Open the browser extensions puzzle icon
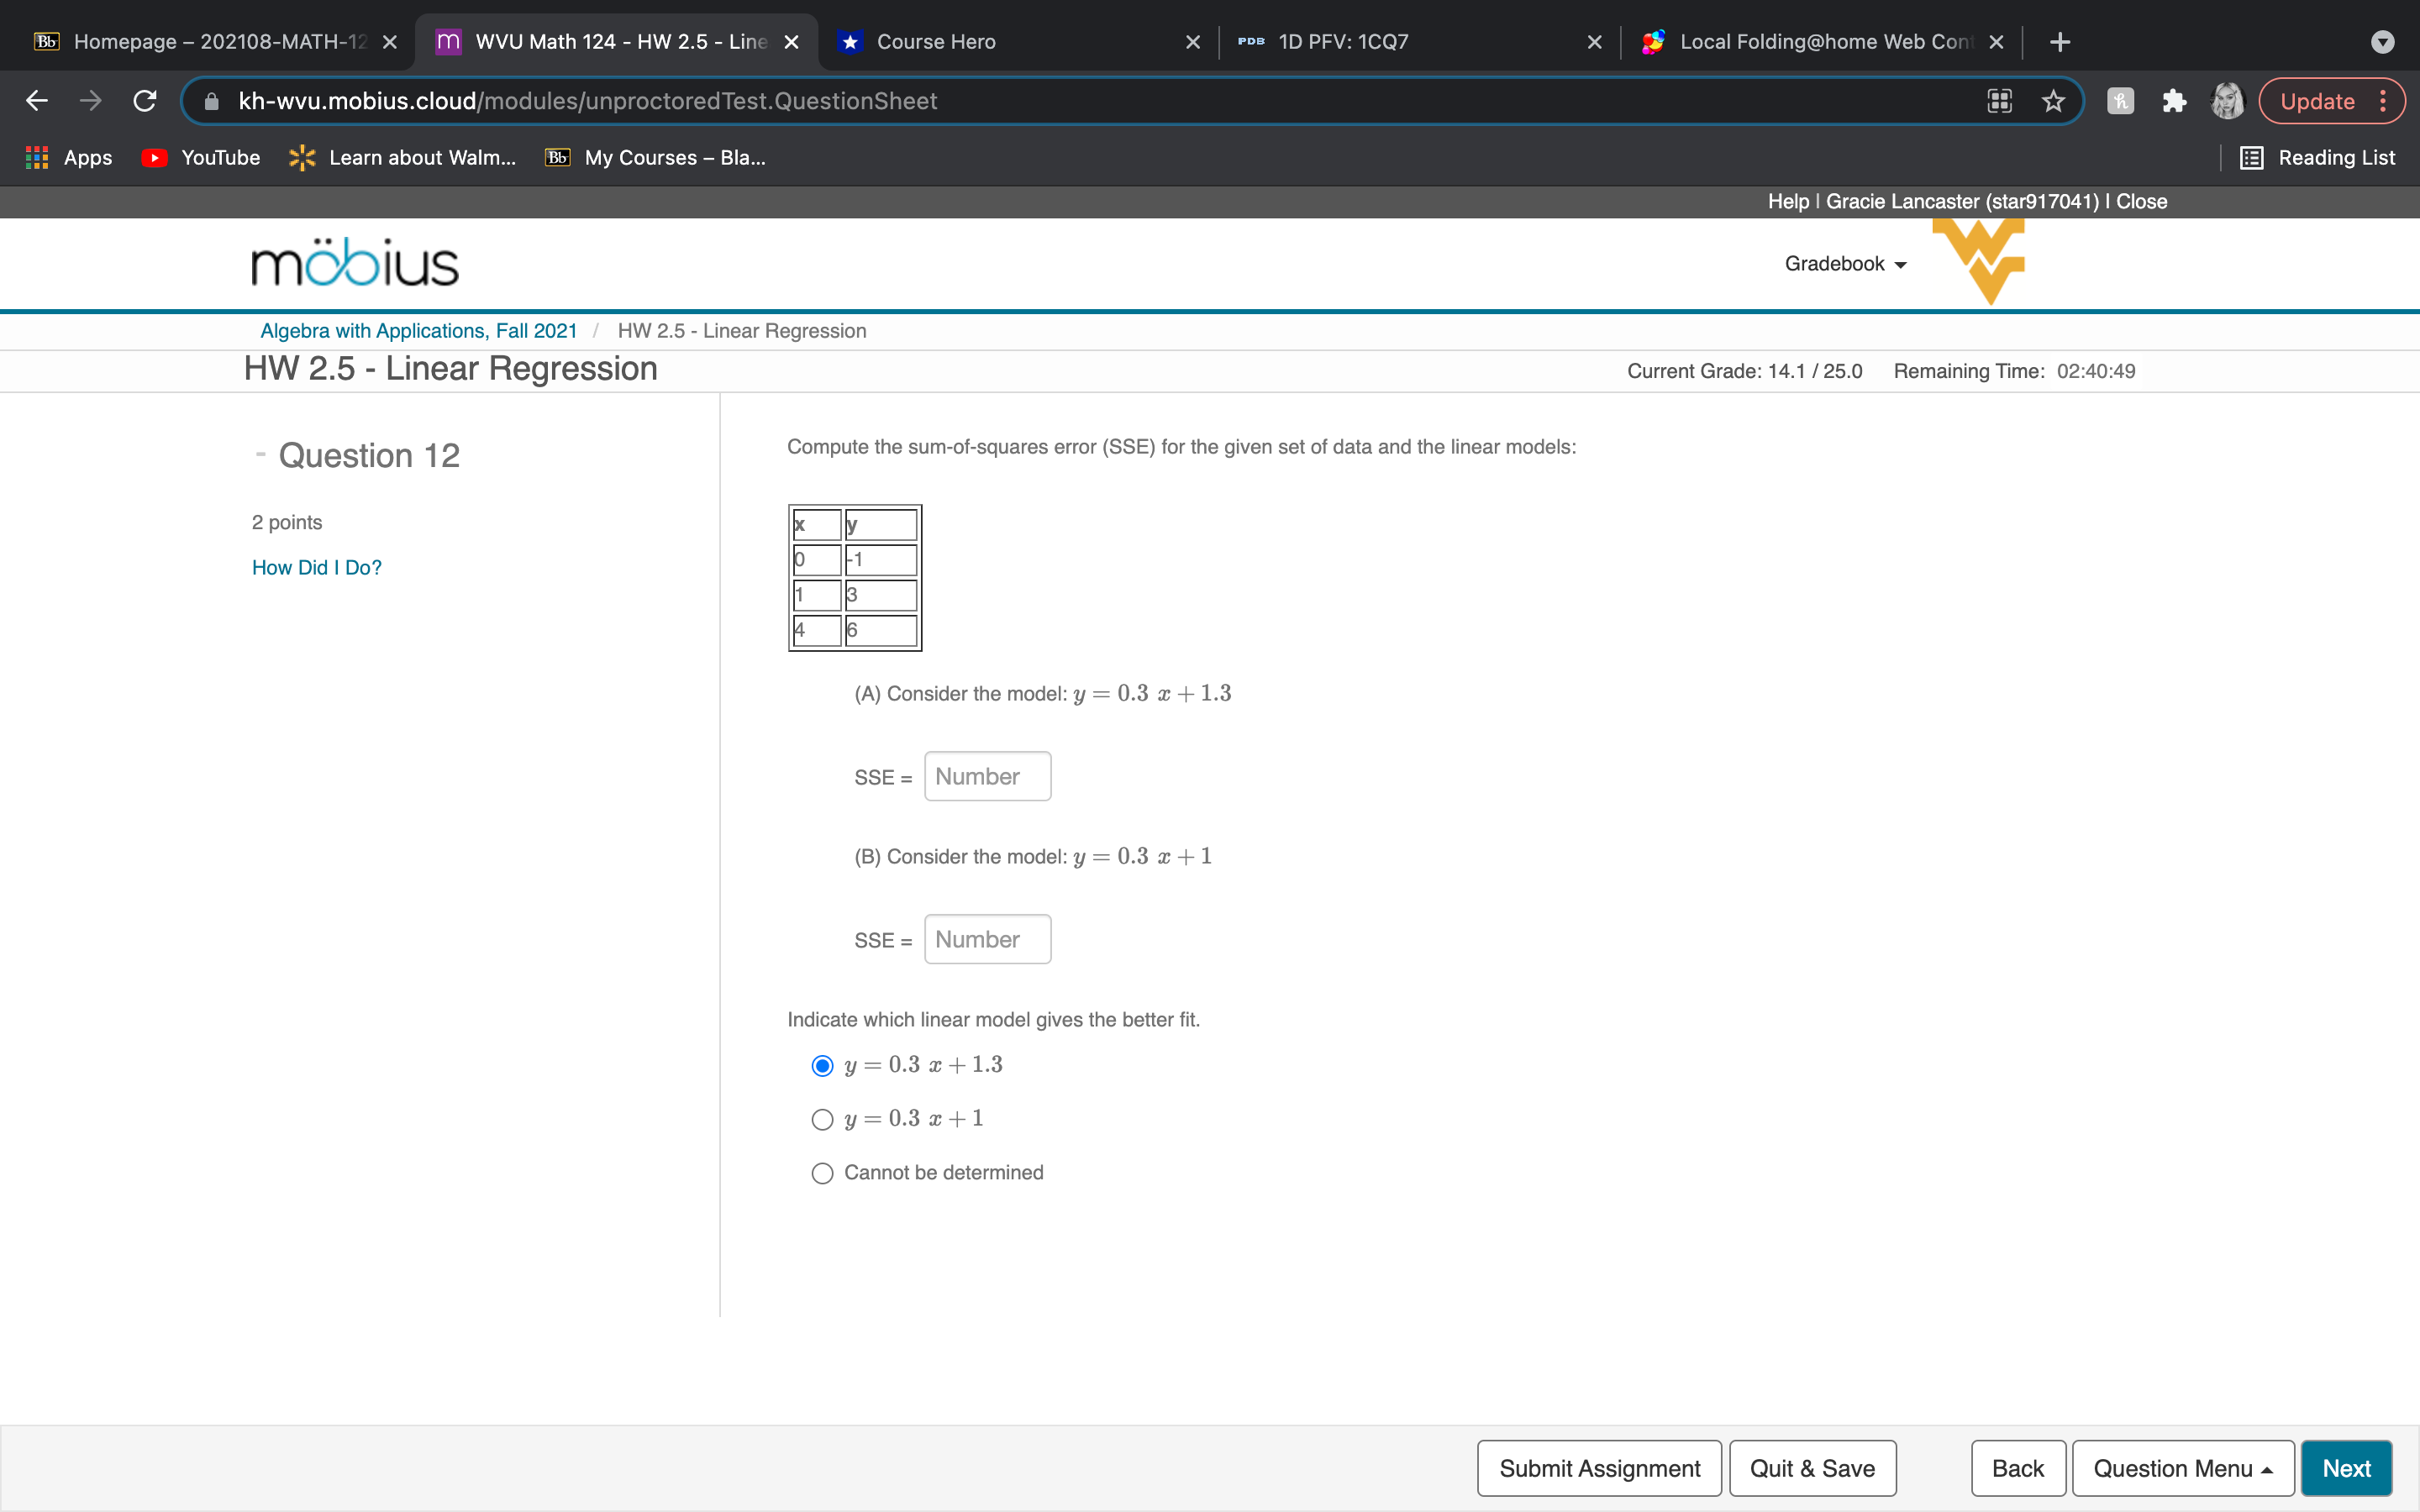 click(x=2173, y=100)
